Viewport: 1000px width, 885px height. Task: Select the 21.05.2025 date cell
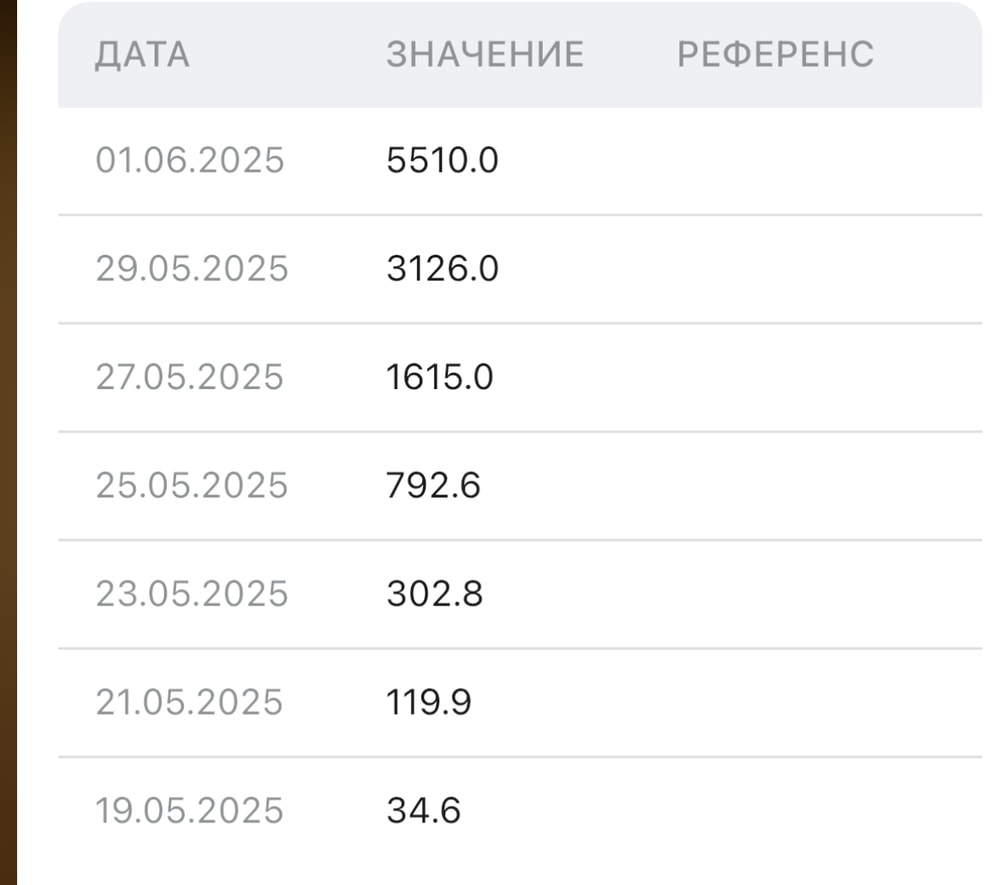[190, 702]
